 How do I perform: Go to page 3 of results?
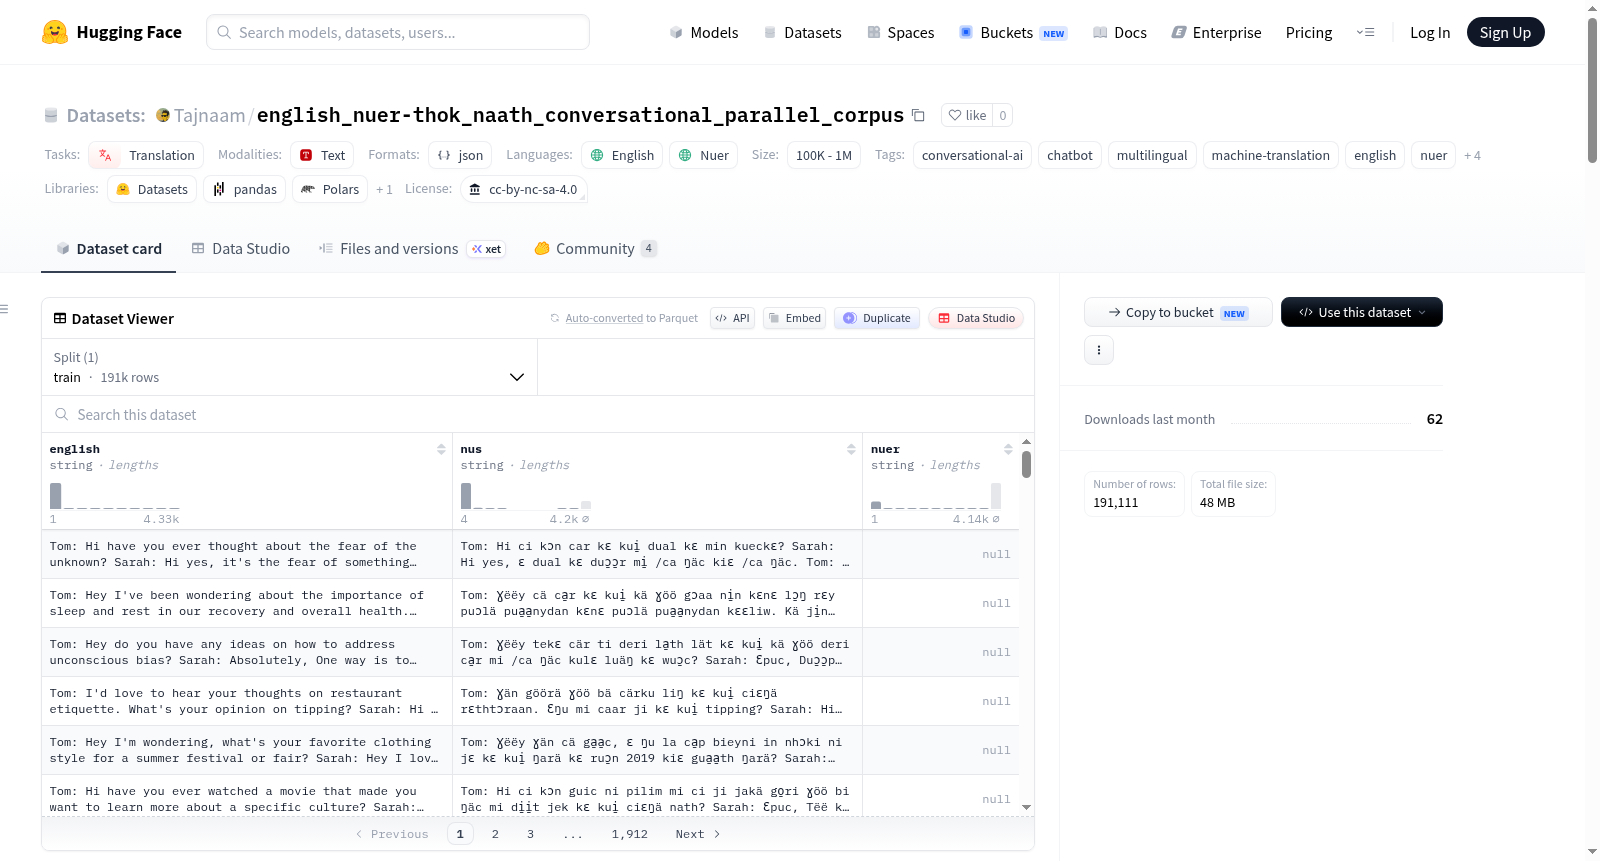point(530,834)
